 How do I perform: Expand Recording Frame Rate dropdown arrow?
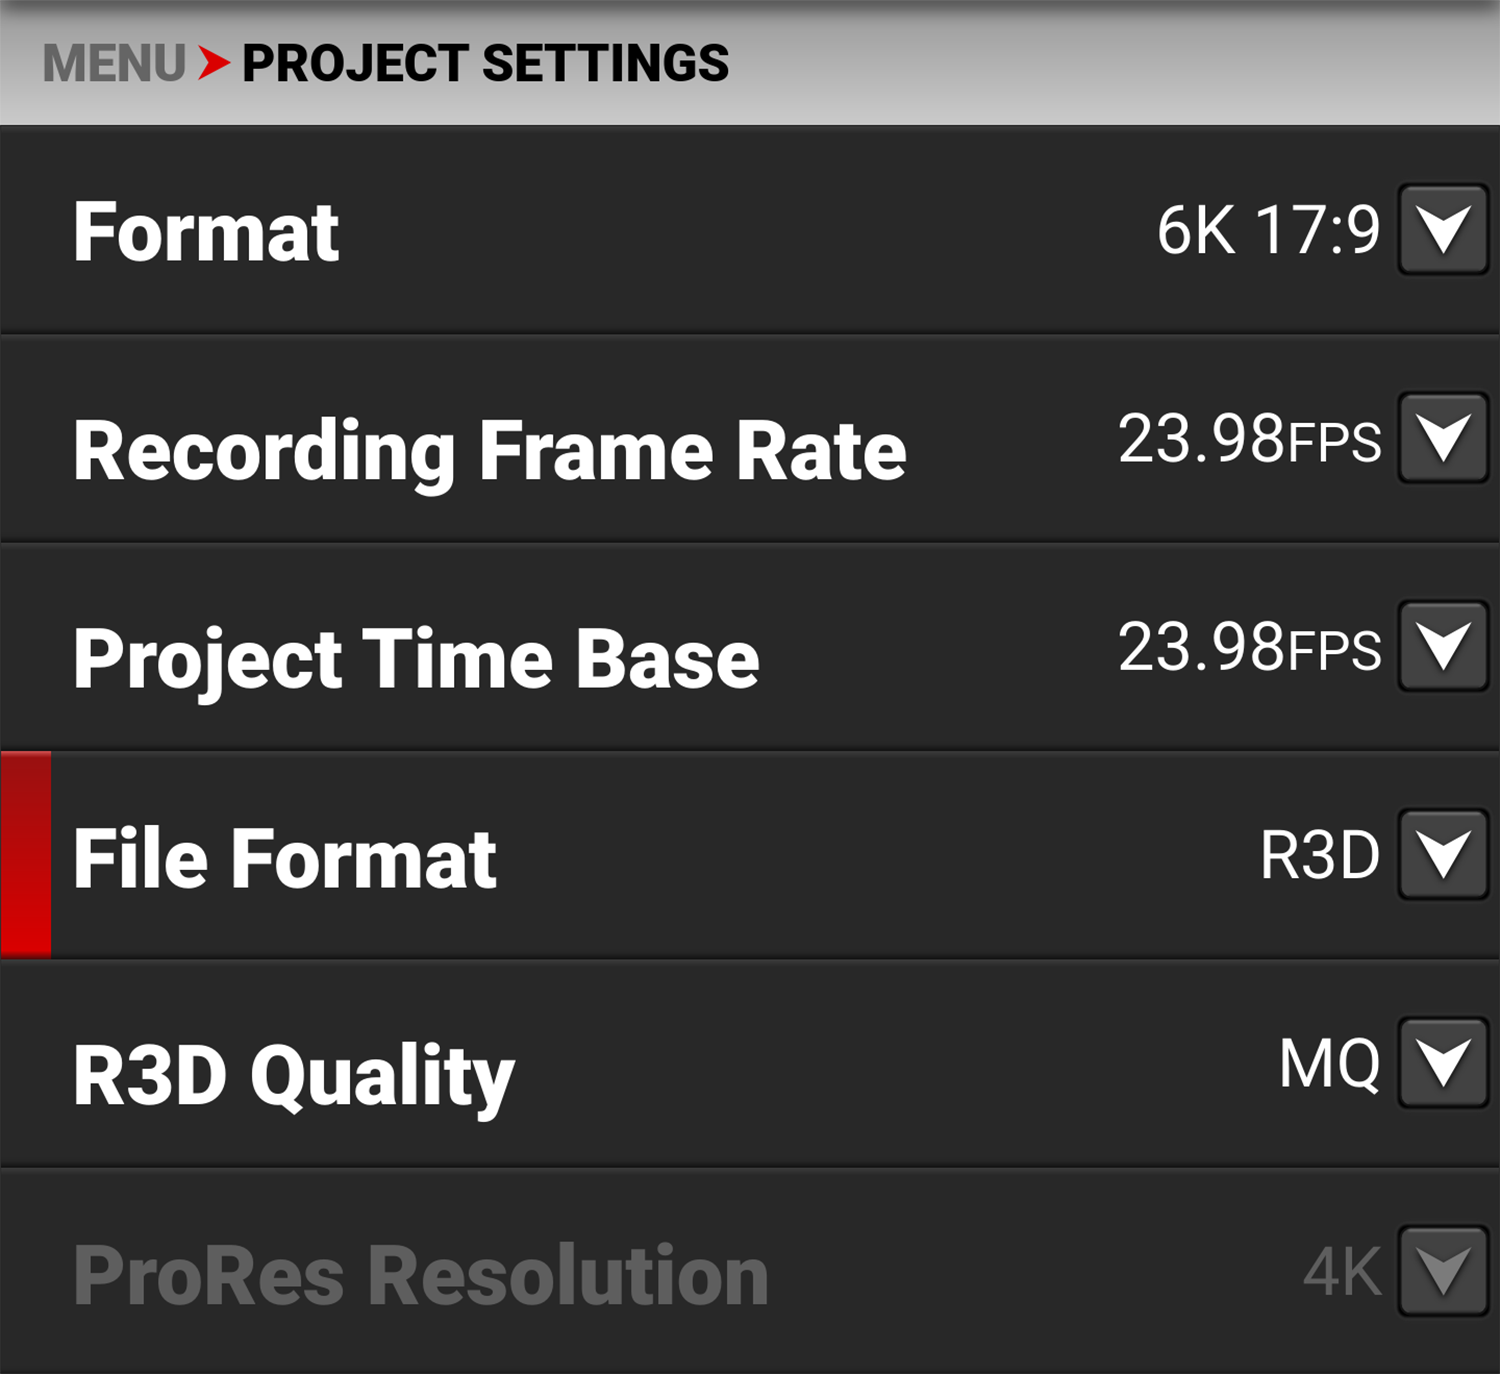[1443, 439]
